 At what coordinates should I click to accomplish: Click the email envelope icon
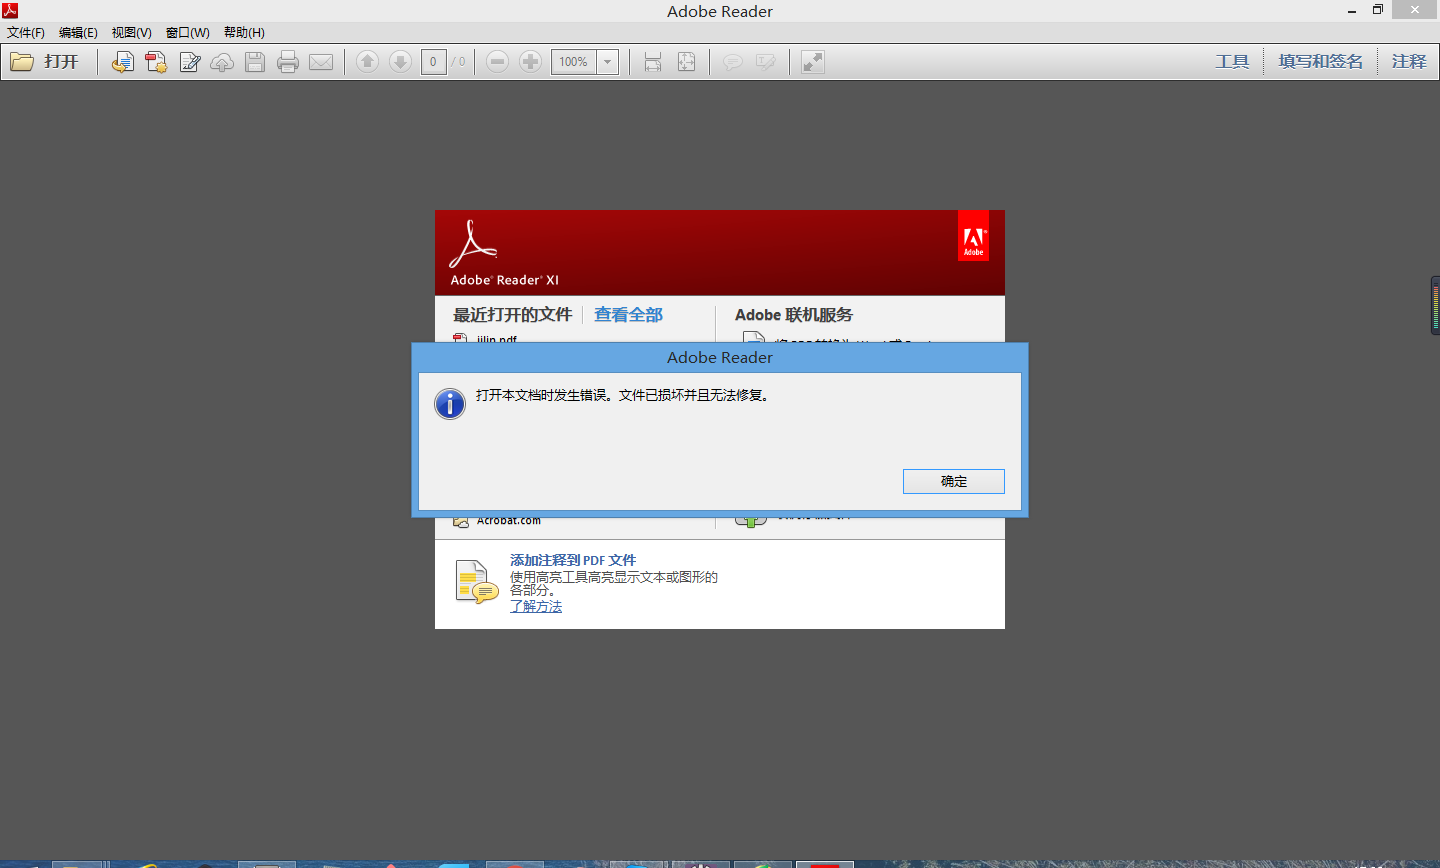click(x=321, y=62)
